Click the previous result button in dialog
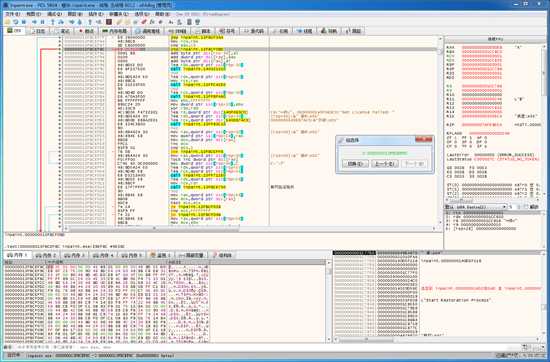The image size is (550, 362). (x=384, y=164)
